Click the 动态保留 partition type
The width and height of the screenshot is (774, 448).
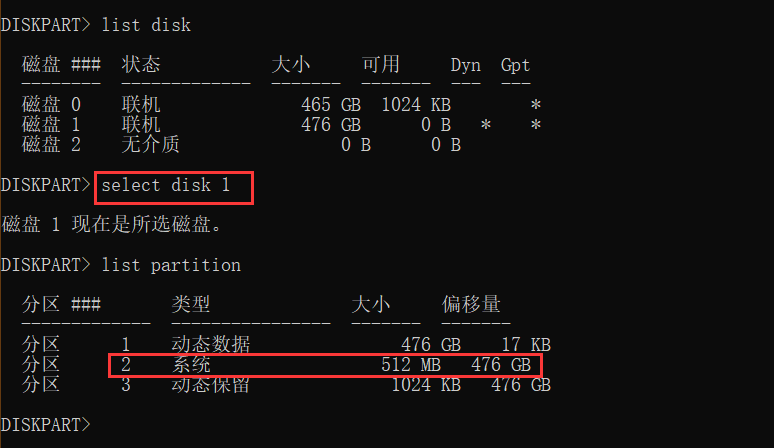pyautogui.click(x=211, y=385)
